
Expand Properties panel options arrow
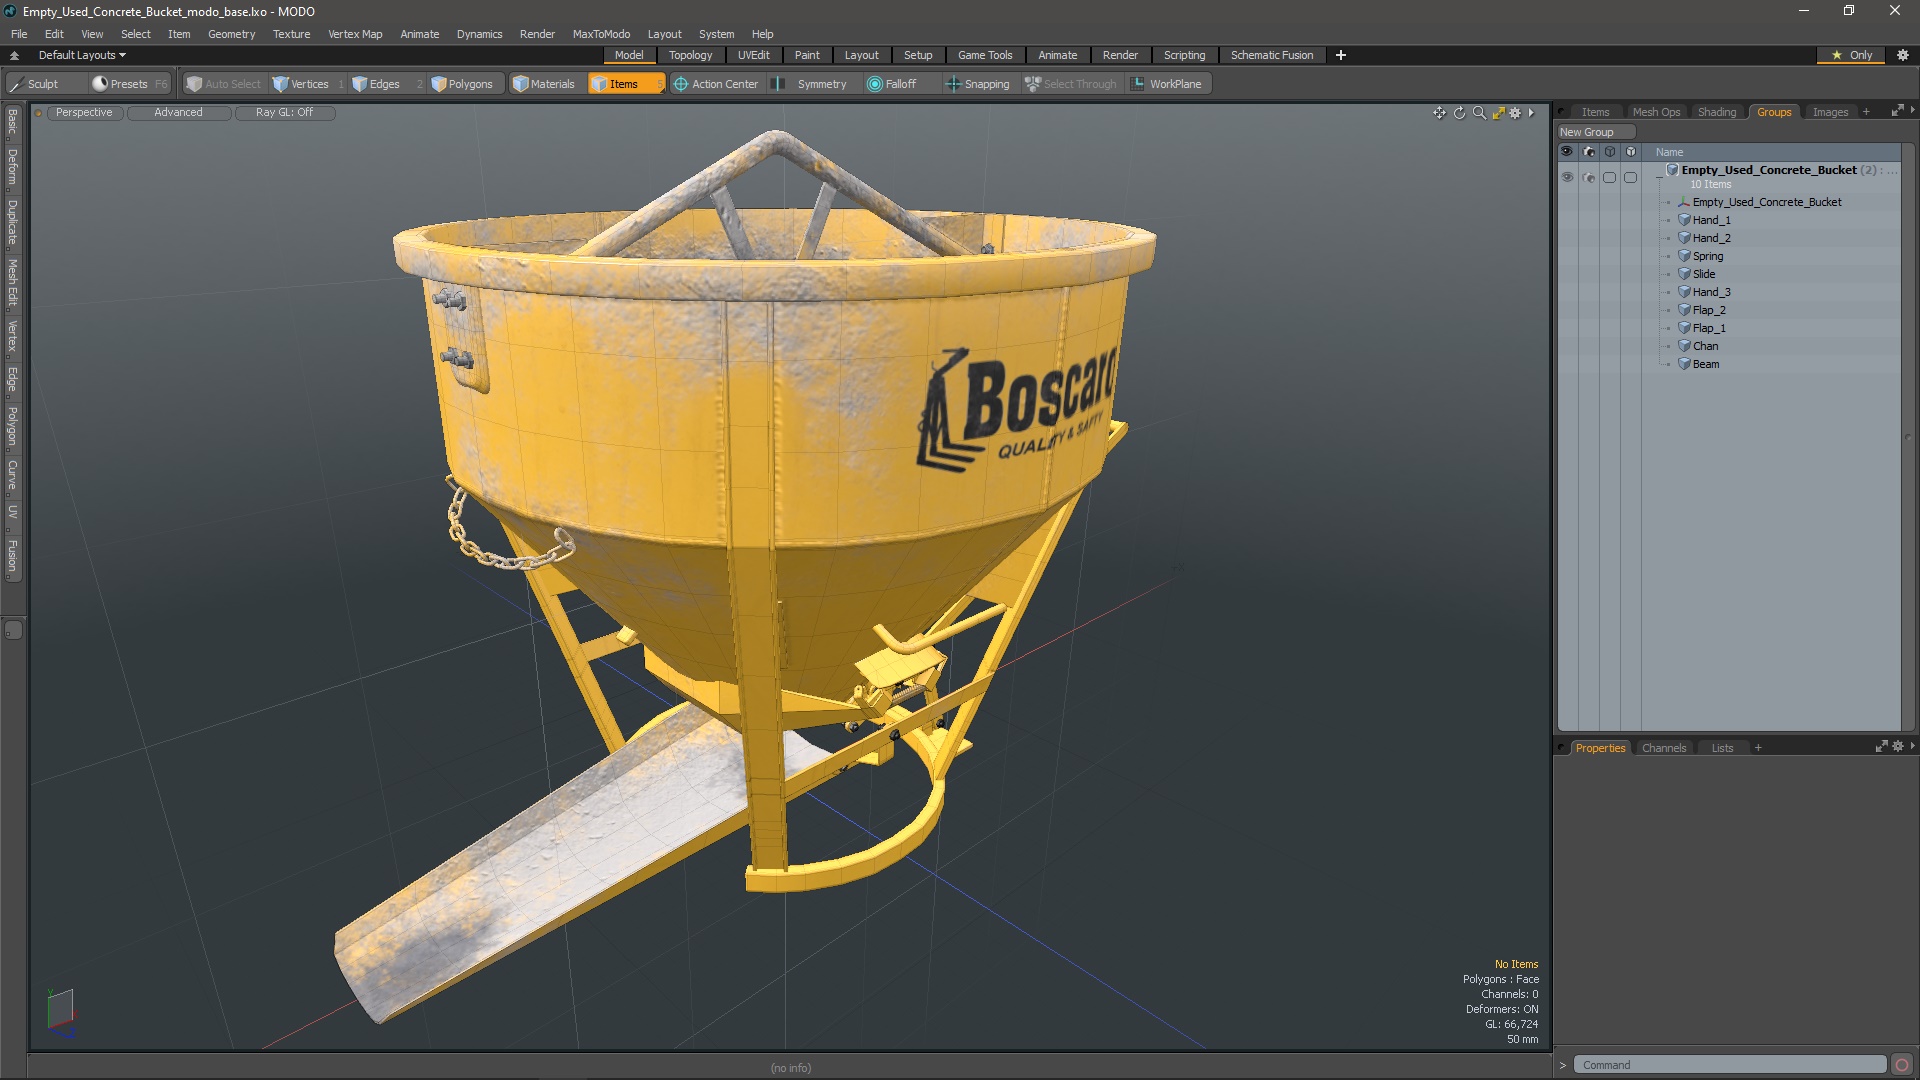click(1912, 746)
